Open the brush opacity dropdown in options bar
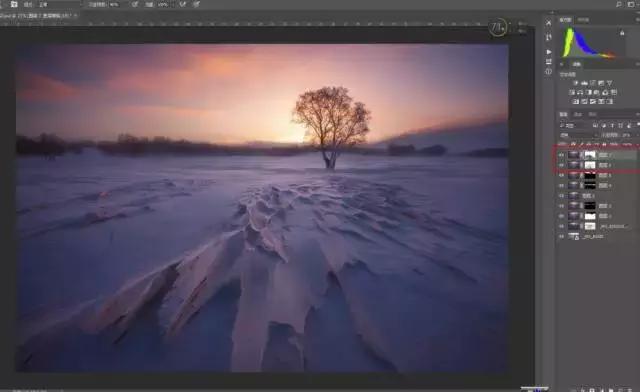The height and width of the screenshot is (392, 640). (114, 4)
